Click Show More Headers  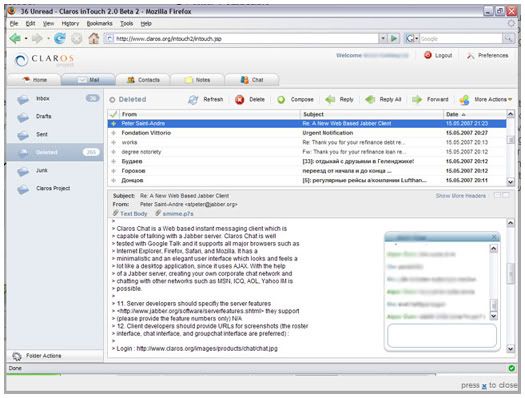click(x=460, y=196)
